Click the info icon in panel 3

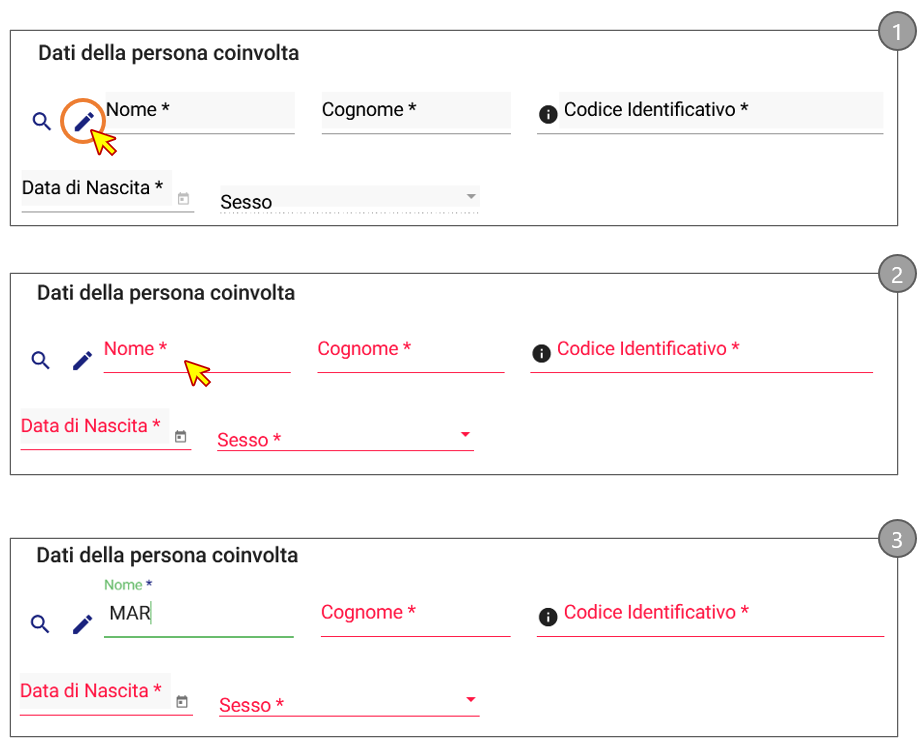click(x=547, y=617)
